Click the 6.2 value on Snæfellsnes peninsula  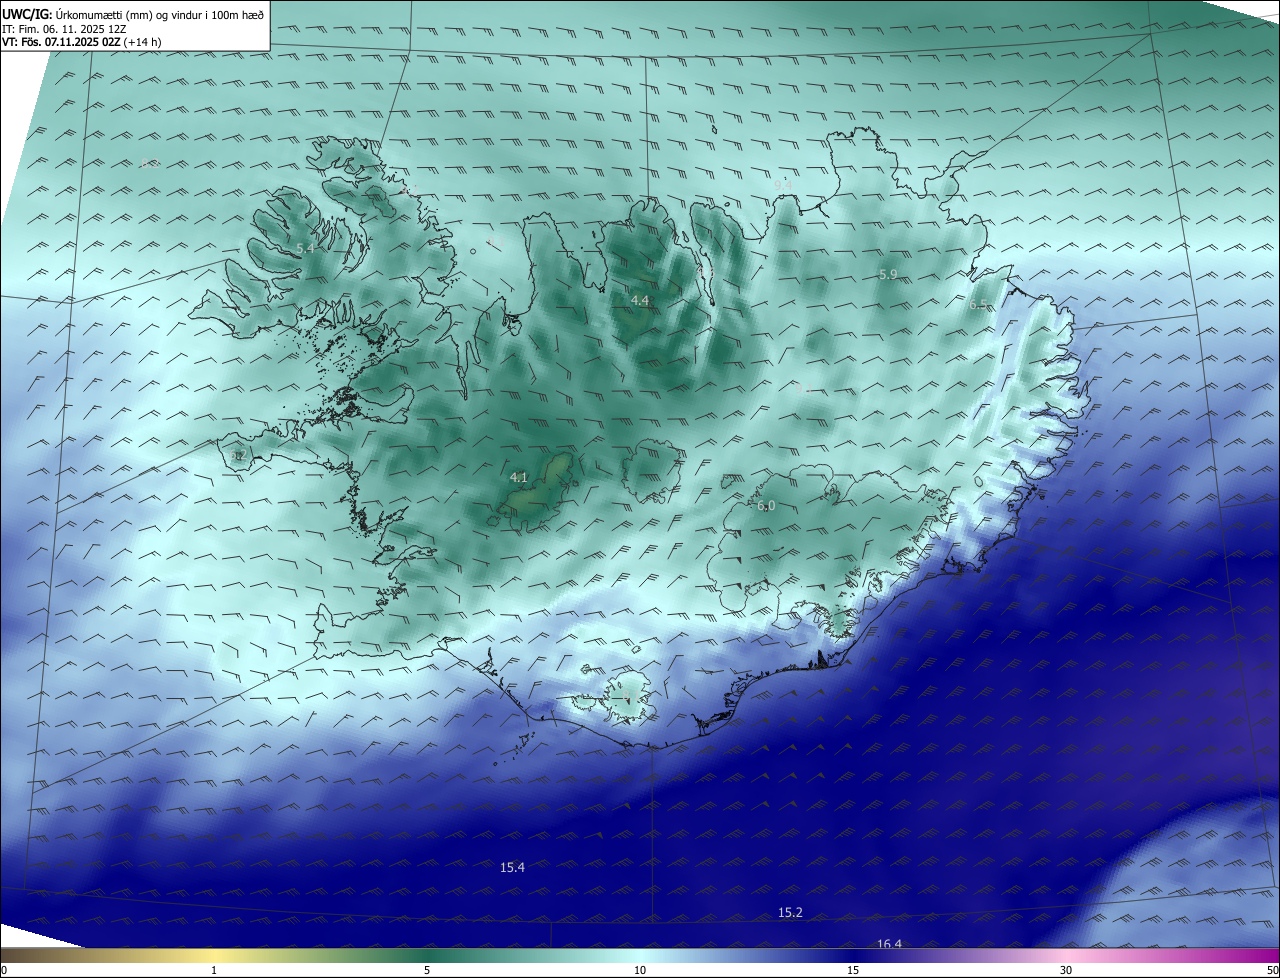point(238,456)
